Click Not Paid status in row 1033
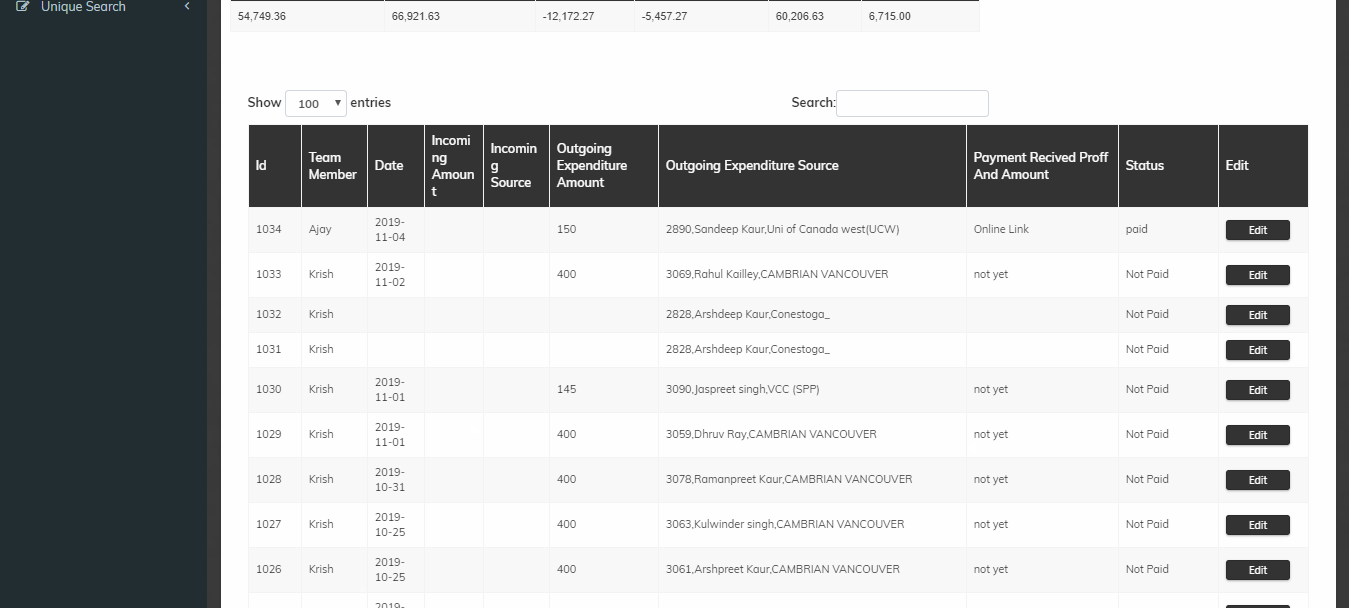Viewport: 1349px width, 608px height. pos(1147,274)
